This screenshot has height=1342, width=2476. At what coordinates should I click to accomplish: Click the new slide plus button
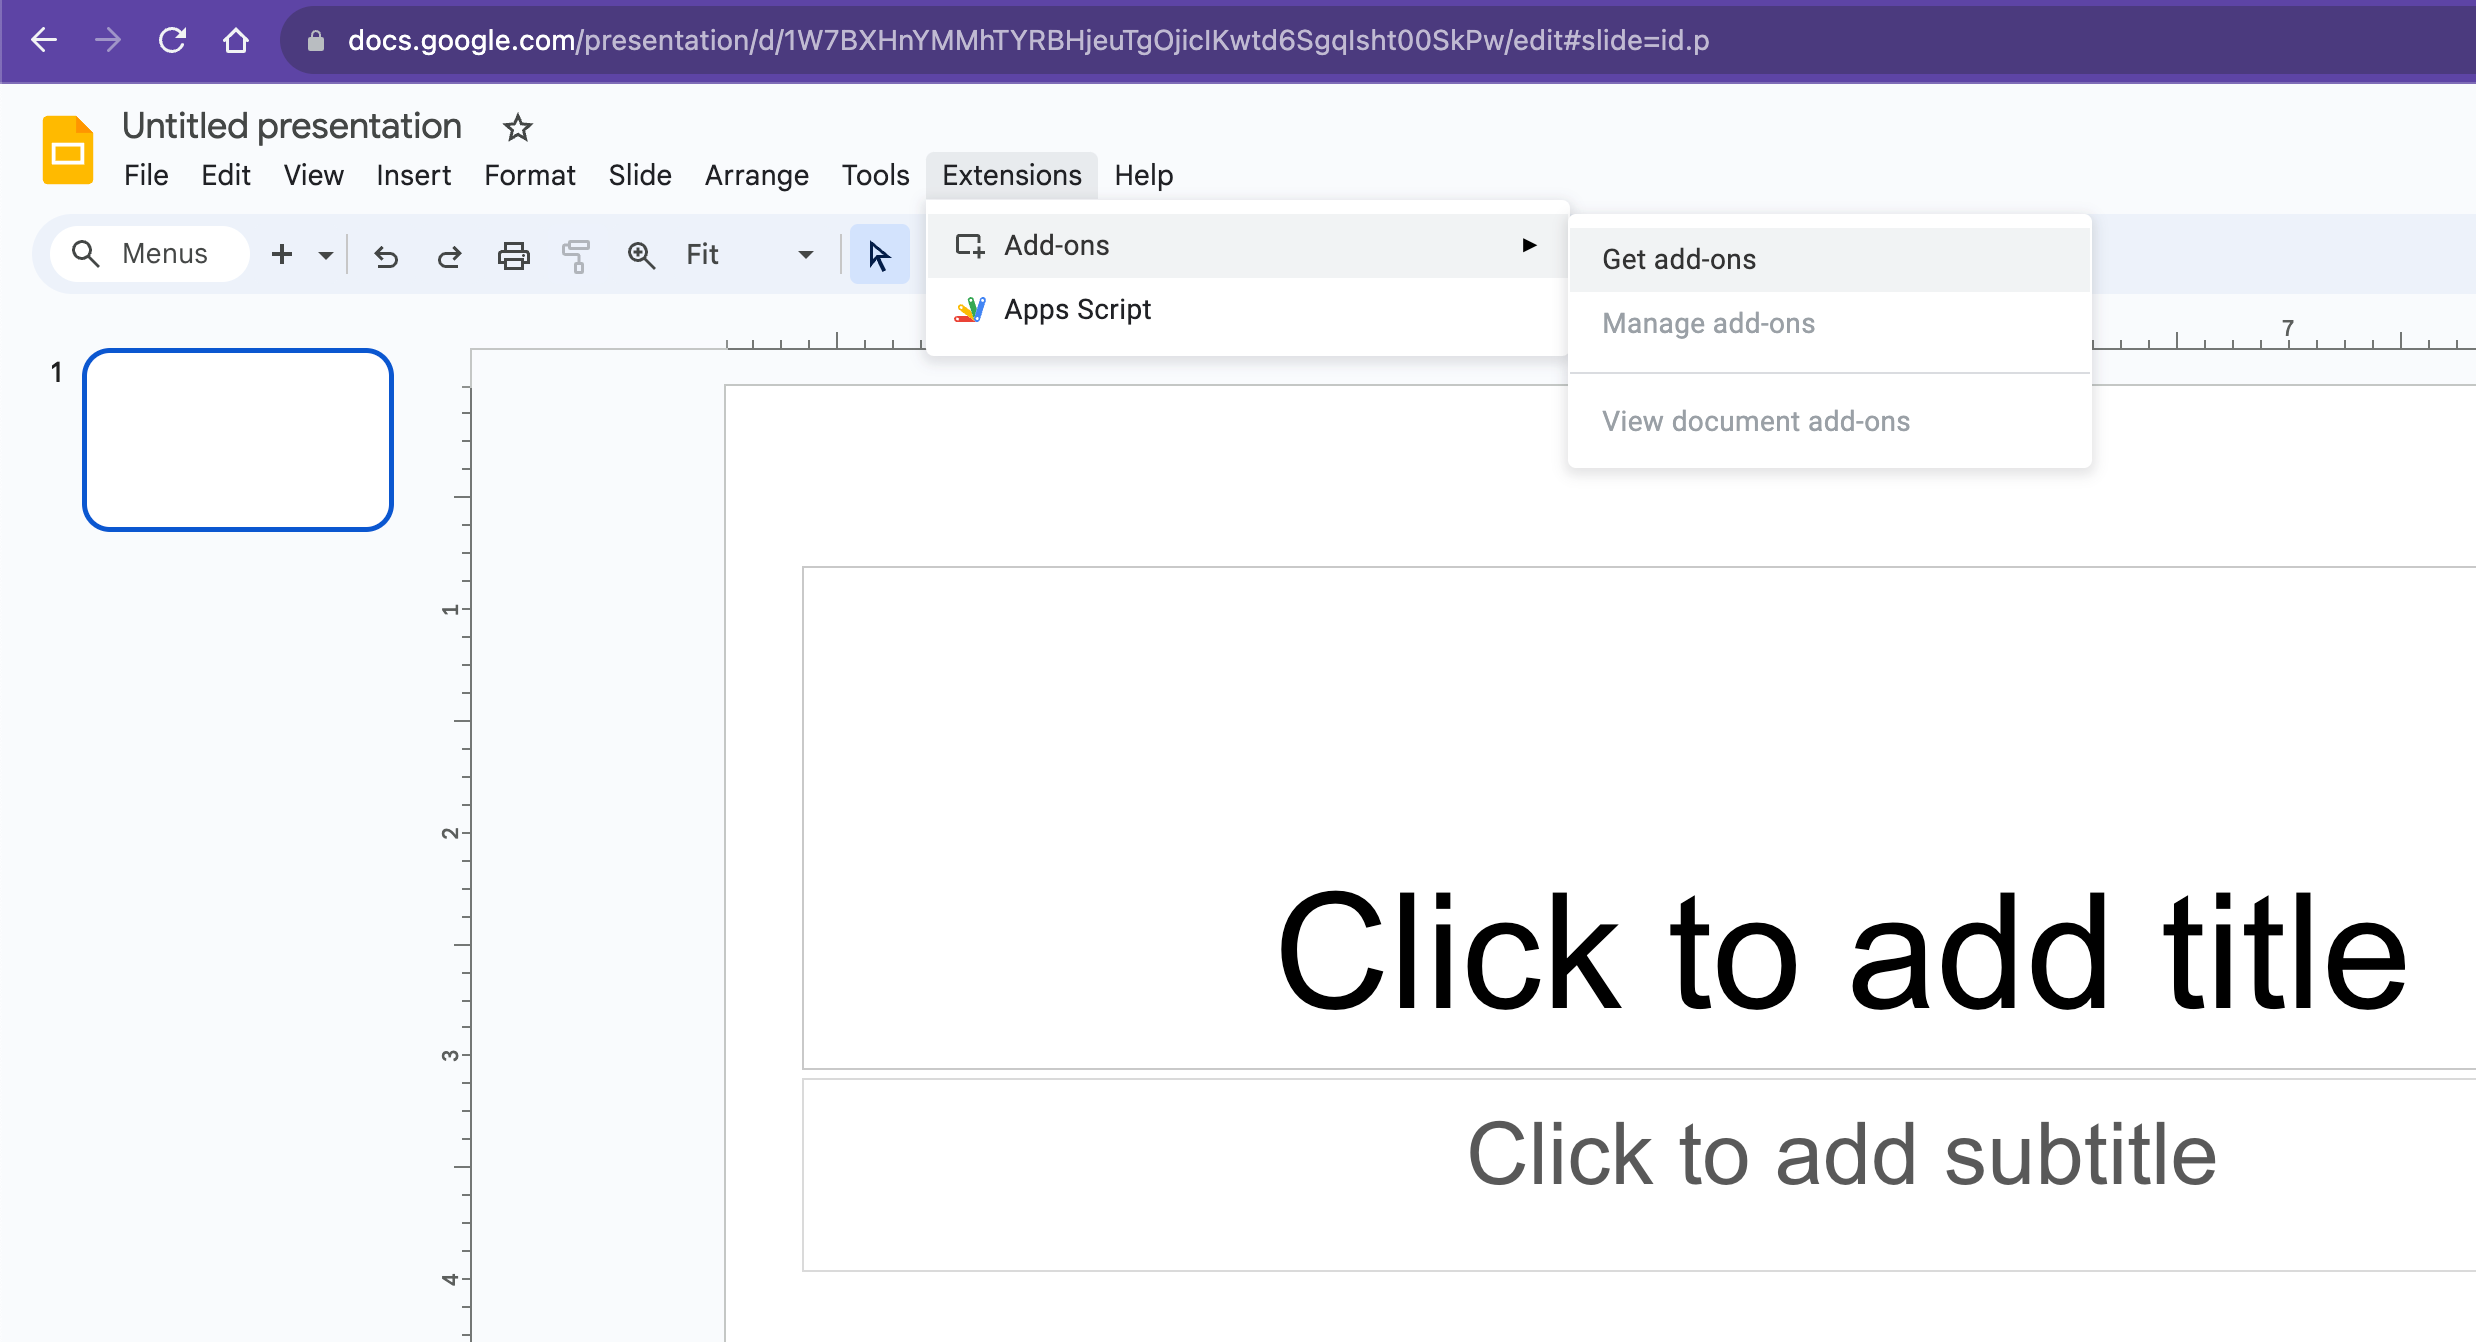click(282, 255)
